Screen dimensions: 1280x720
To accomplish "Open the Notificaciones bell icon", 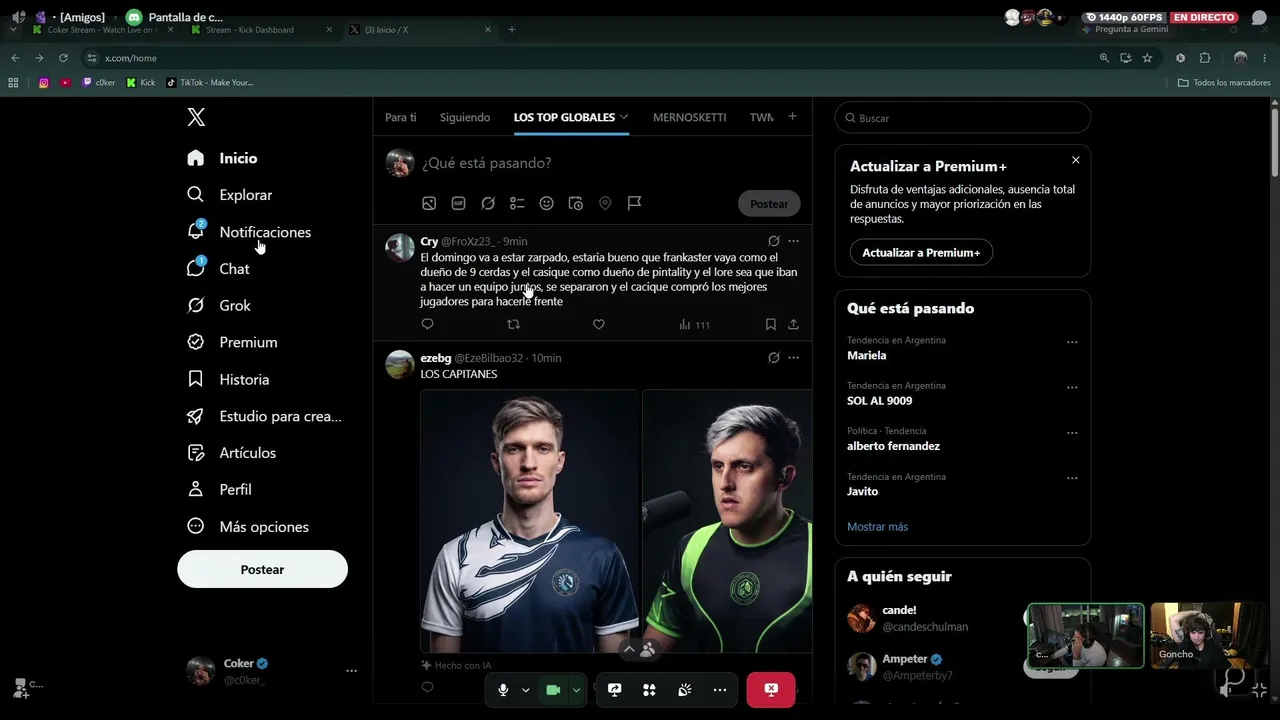I will pos(196,231).
